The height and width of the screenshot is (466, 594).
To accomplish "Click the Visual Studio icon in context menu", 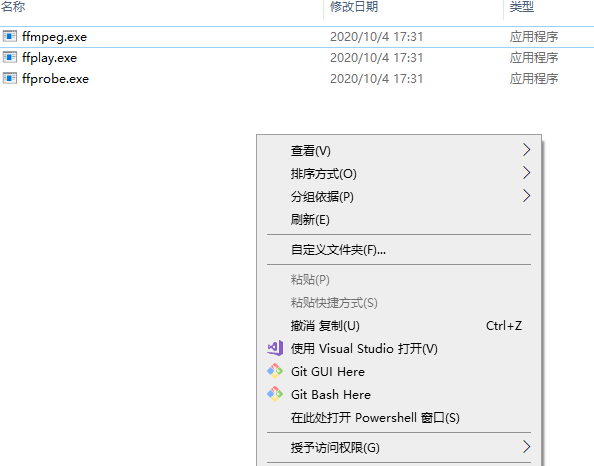I will point(275,348).
